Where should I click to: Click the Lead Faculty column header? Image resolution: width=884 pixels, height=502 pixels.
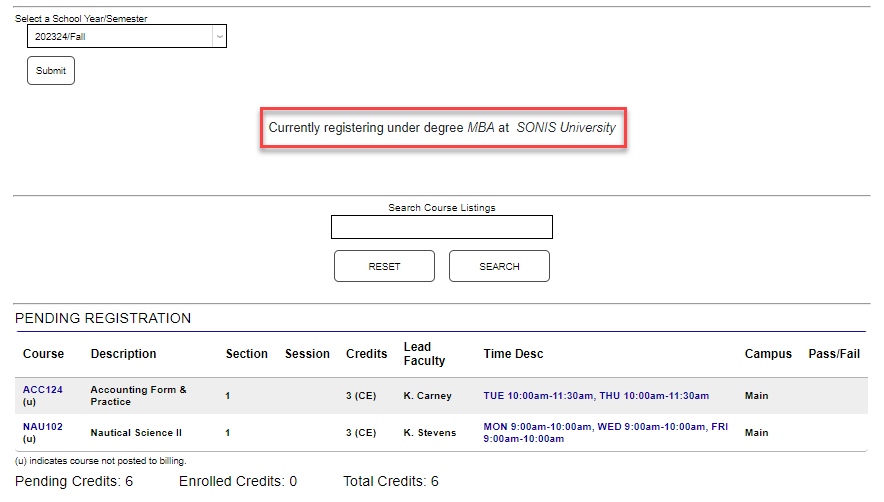pyautogui.click(x=425, y=354)
